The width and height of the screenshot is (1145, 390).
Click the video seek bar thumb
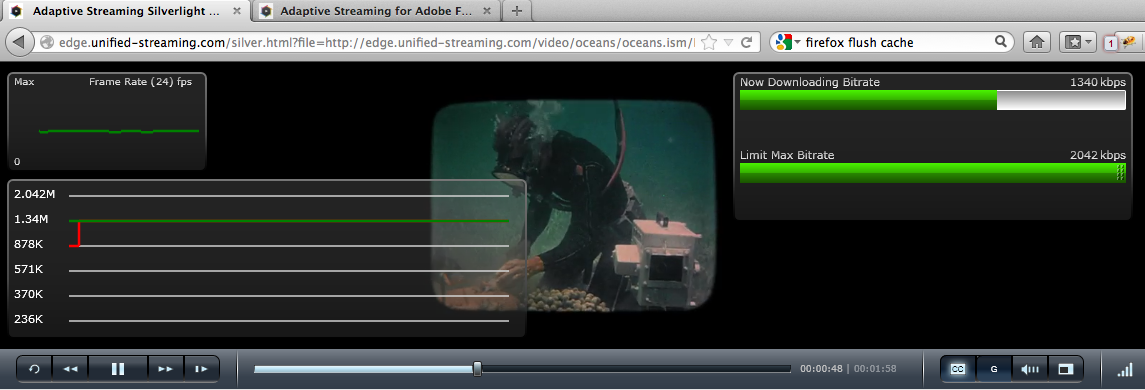(x=477, y=369)
